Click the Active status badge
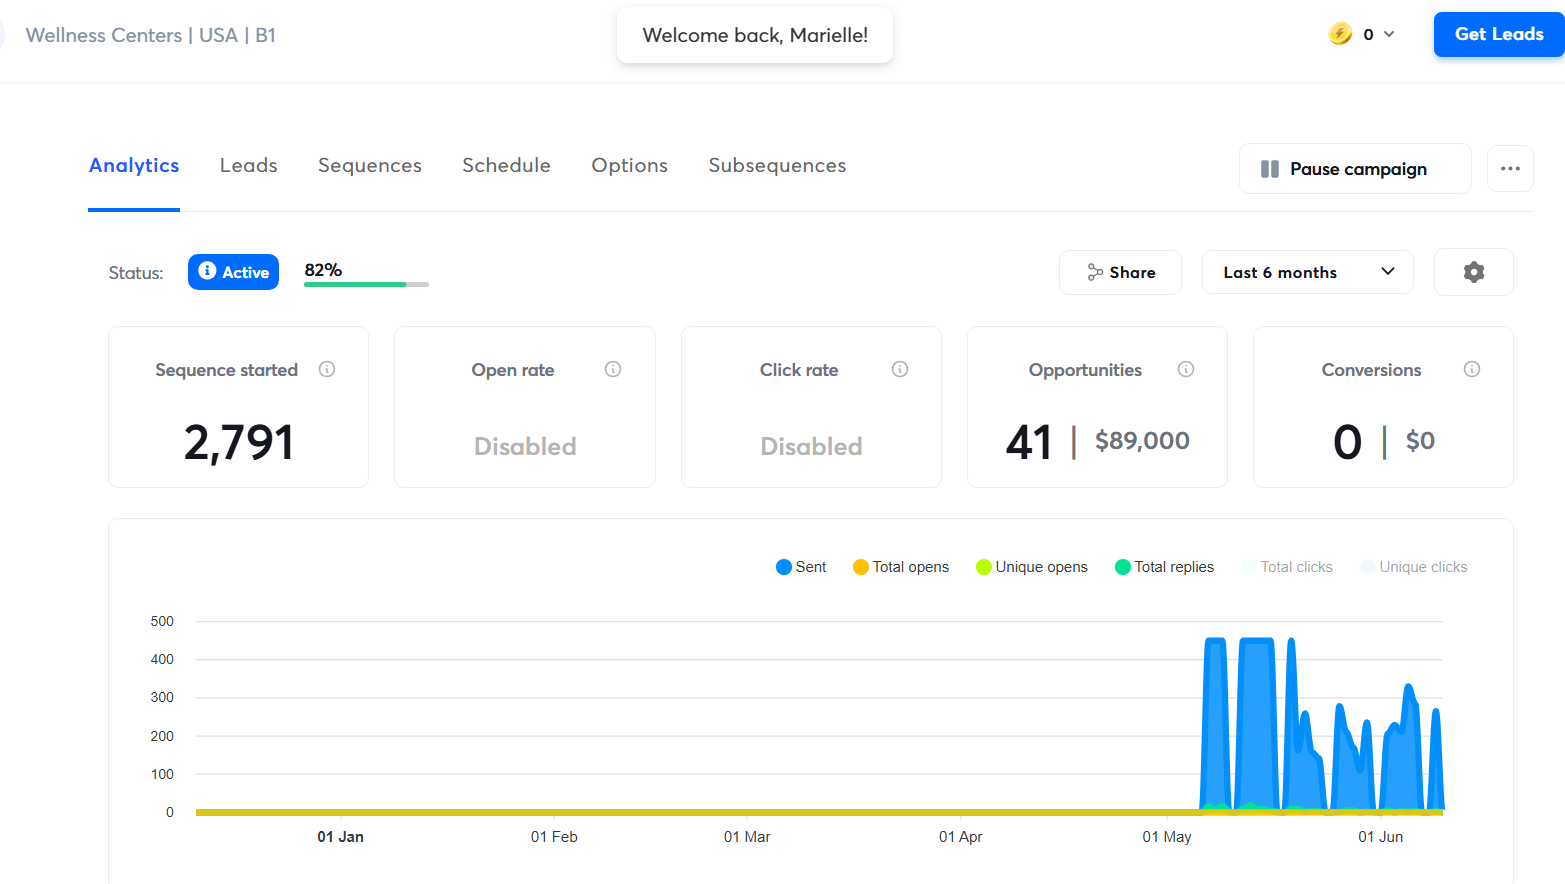 coord(233,272)
